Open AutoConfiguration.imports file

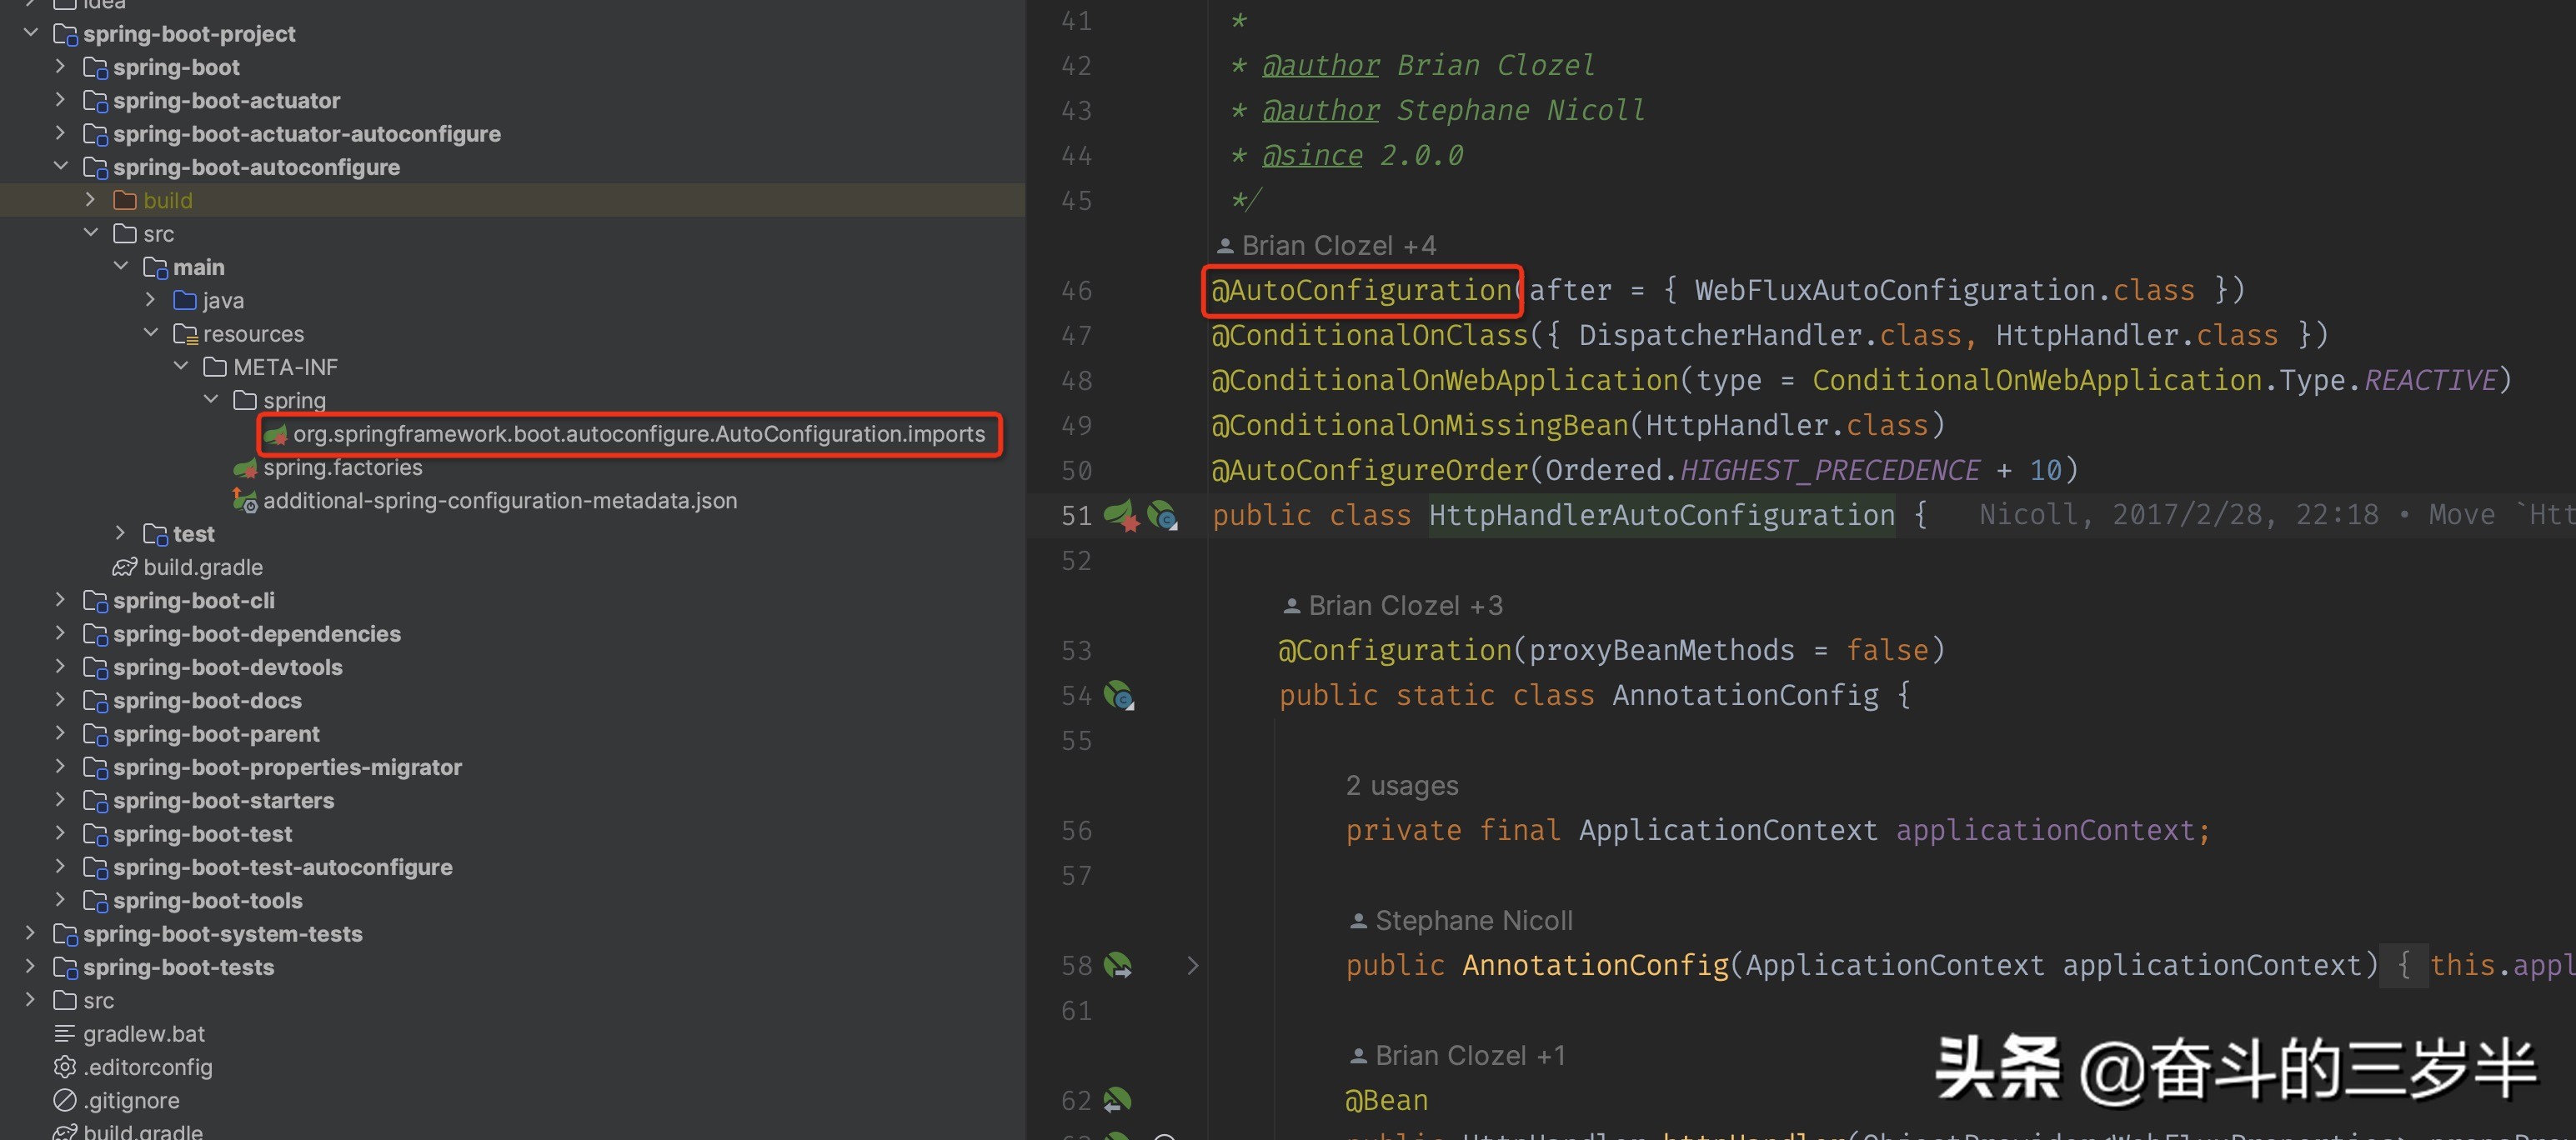[x=638, y=434]
